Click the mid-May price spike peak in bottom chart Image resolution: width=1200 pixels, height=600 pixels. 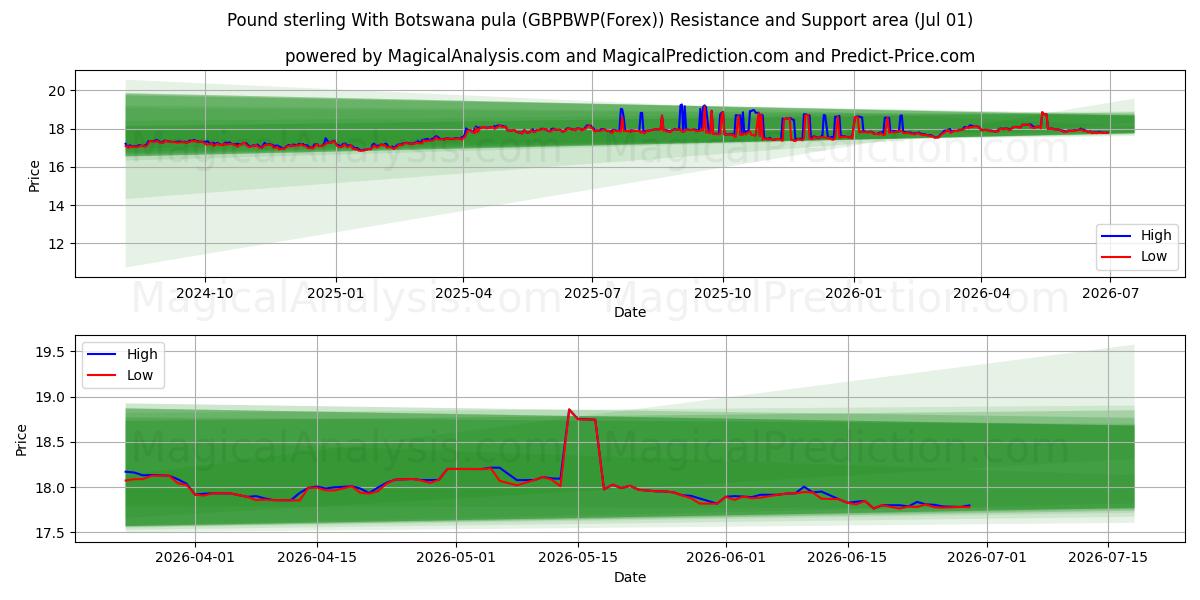[x=569, y=409]
